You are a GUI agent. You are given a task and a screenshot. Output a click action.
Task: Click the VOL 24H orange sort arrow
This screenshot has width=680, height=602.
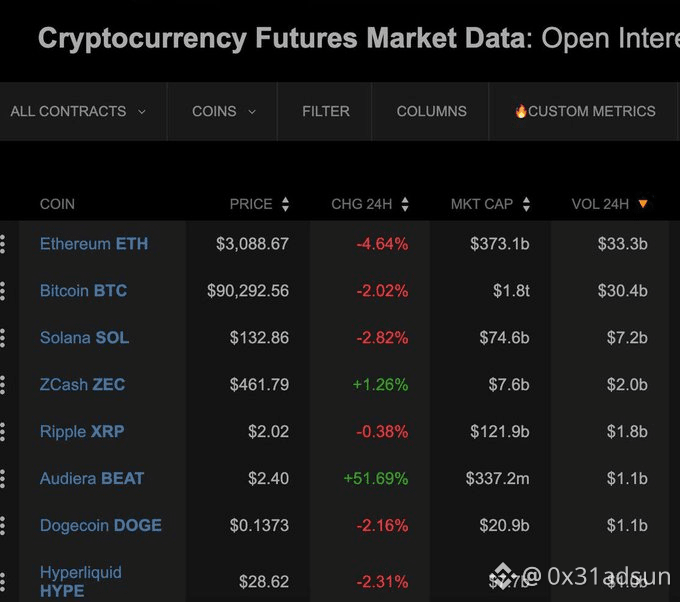coord(643,204)
